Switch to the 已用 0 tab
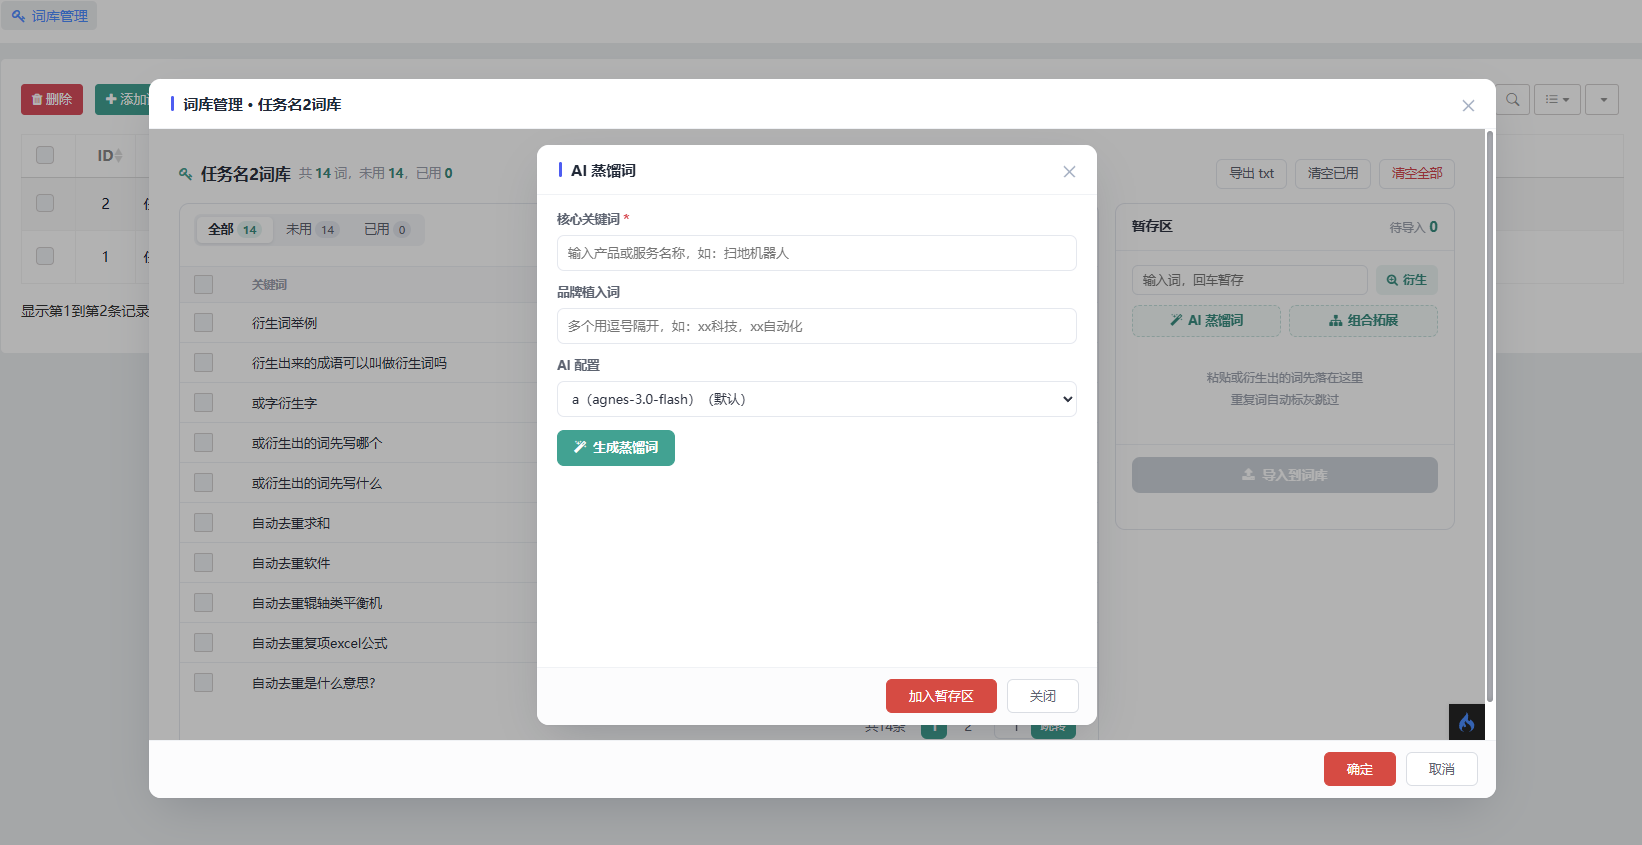Viewport: 1642px width, 845px height. pos(386,230)
